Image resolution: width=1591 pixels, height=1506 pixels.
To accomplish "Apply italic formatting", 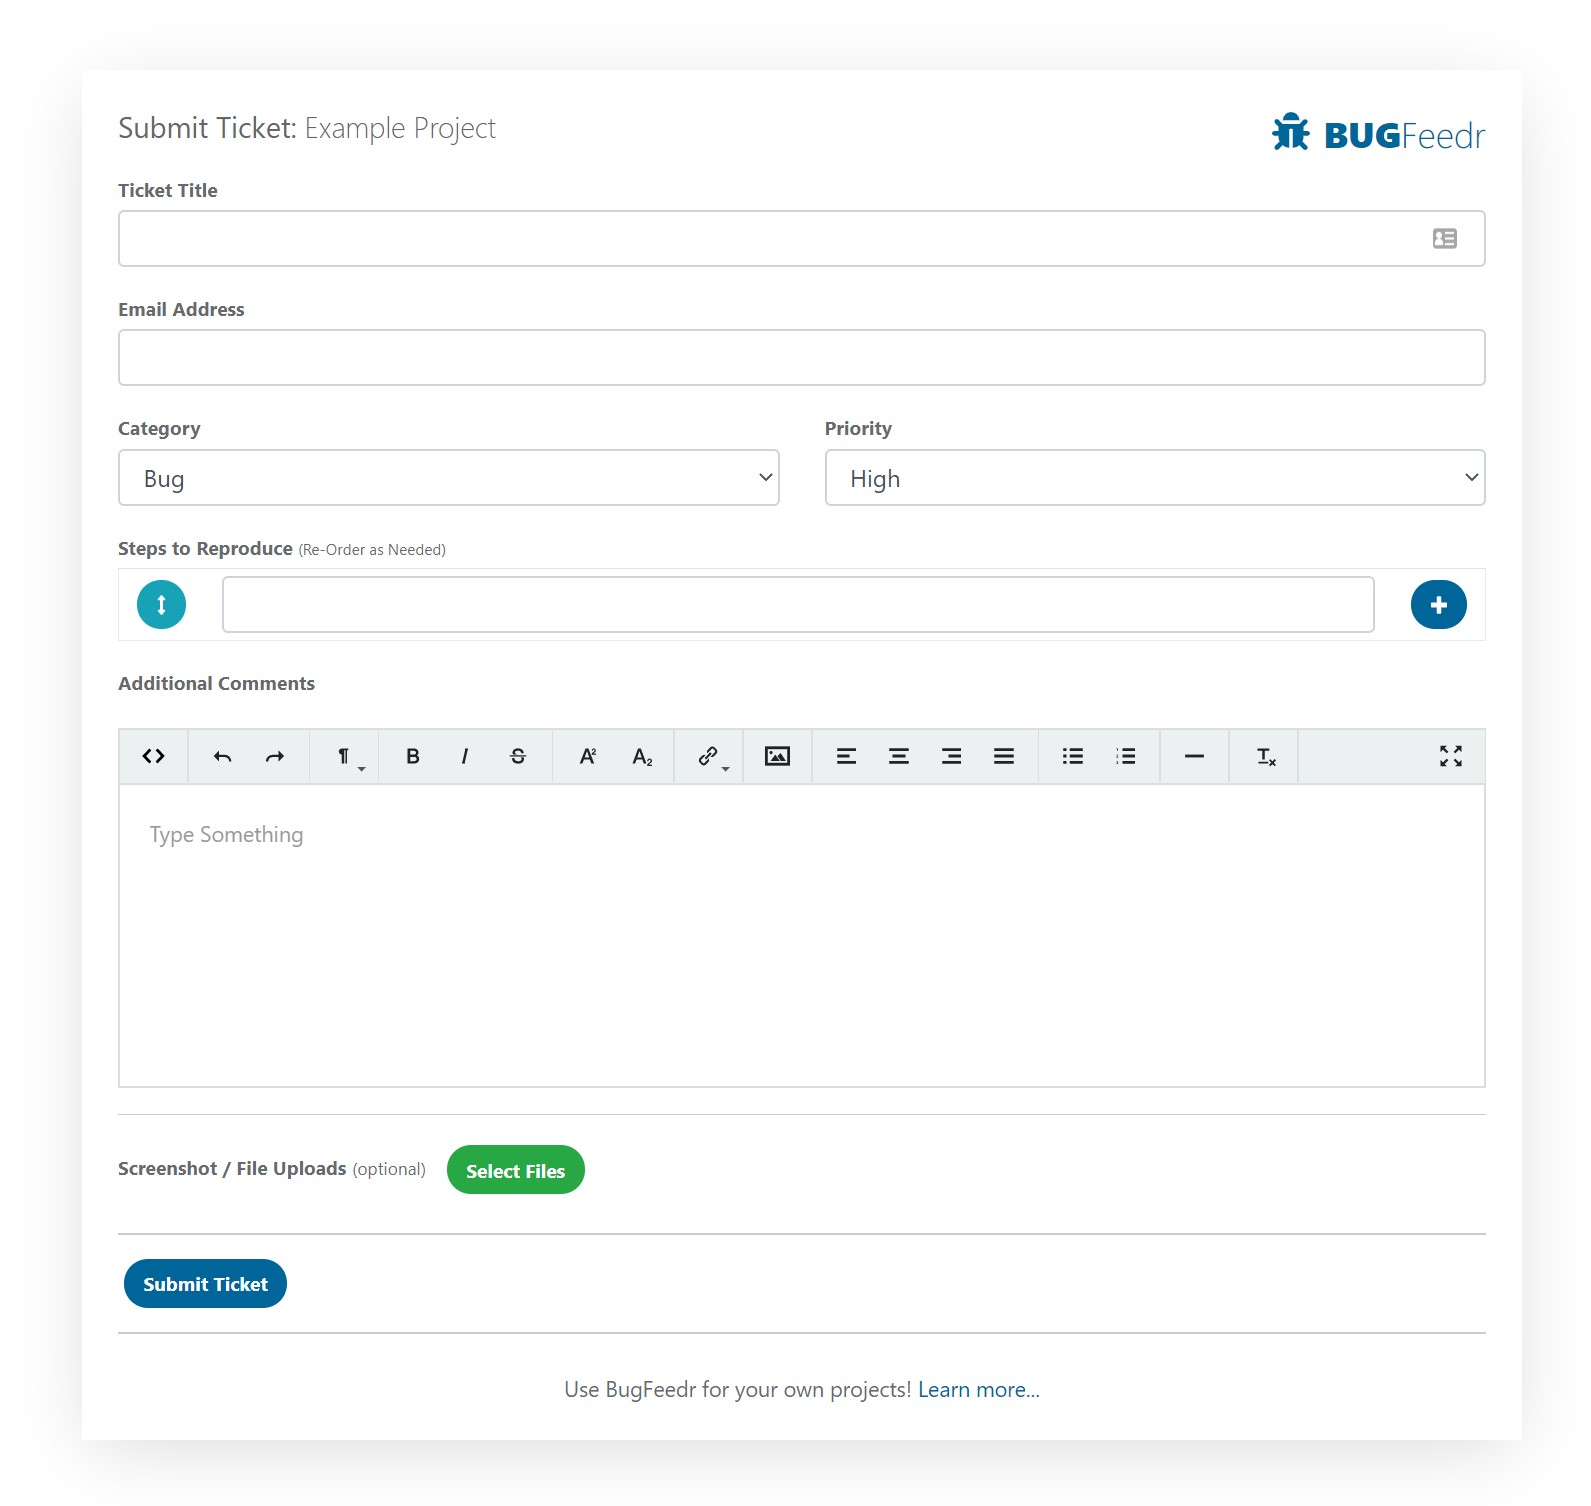I will pyautogui.click(x=465, y=756).
